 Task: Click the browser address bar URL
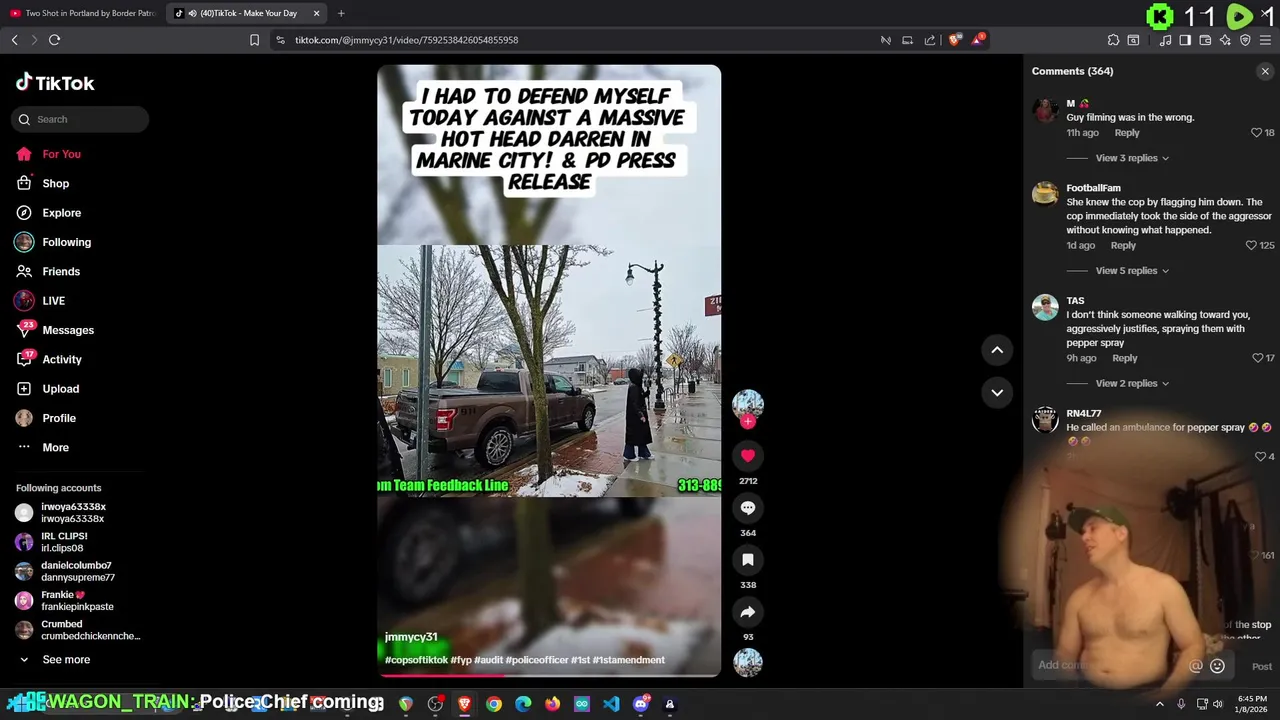pos(406,40)
